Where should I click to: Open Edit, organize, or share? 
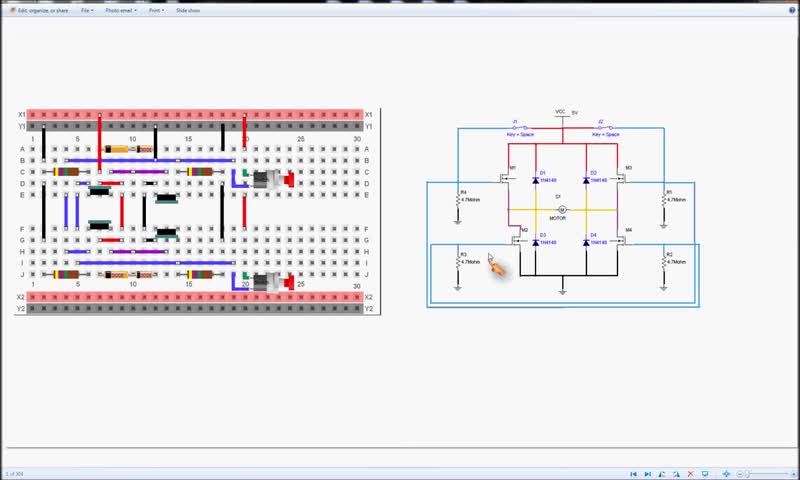(39, 10)
